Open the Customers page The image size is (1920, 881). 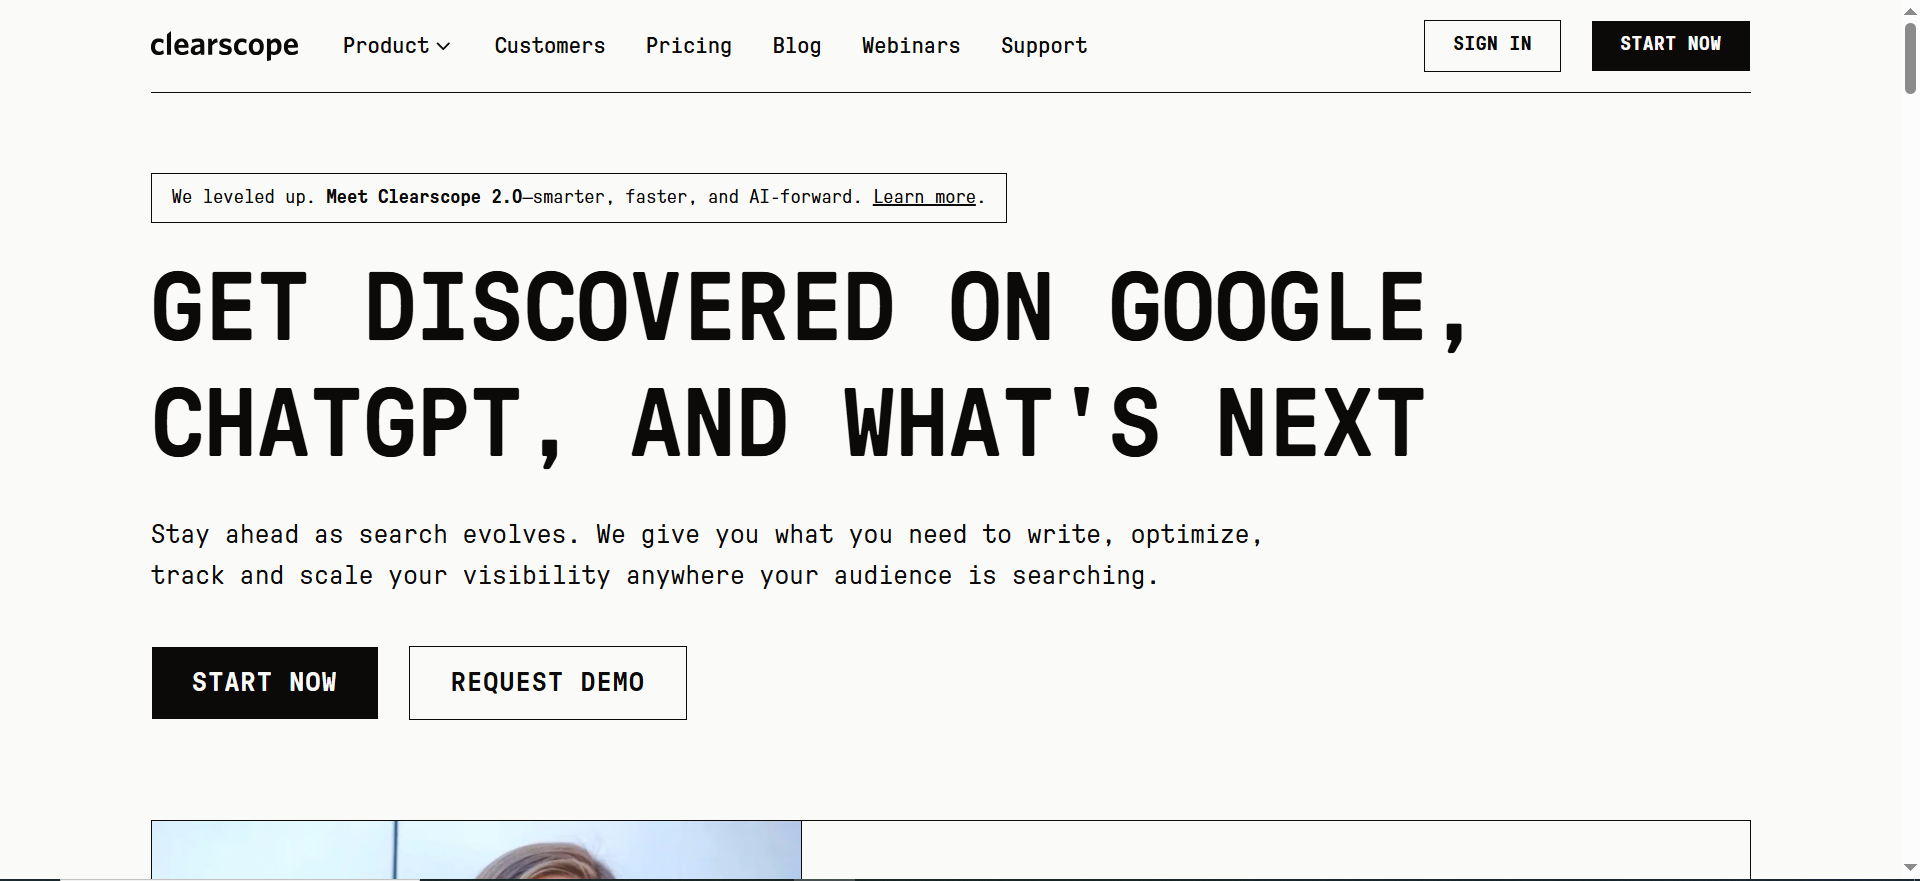point(550,46)
